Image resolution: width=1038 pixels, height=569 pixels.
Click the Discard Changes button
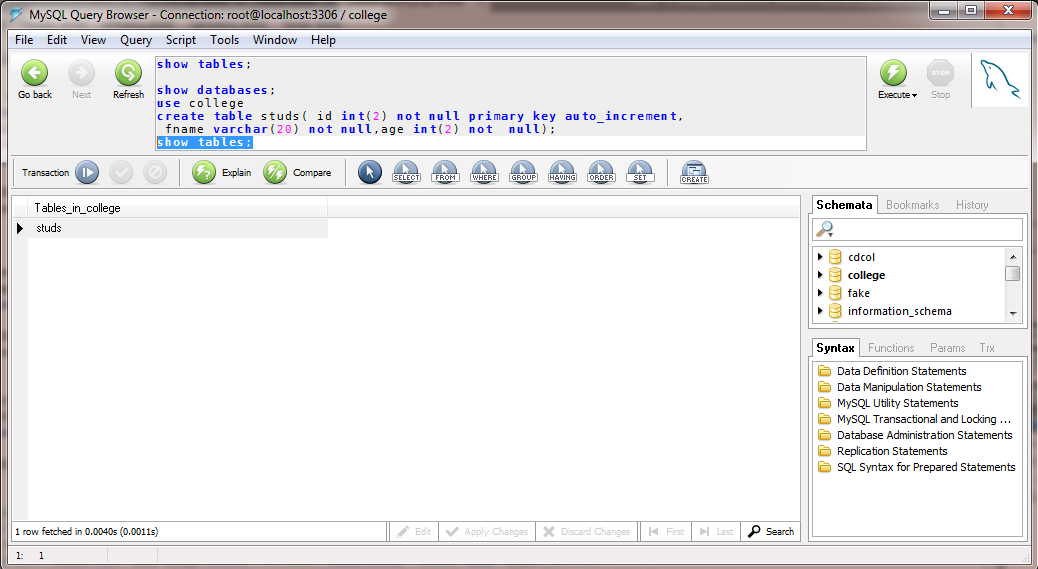coord(587,531)
